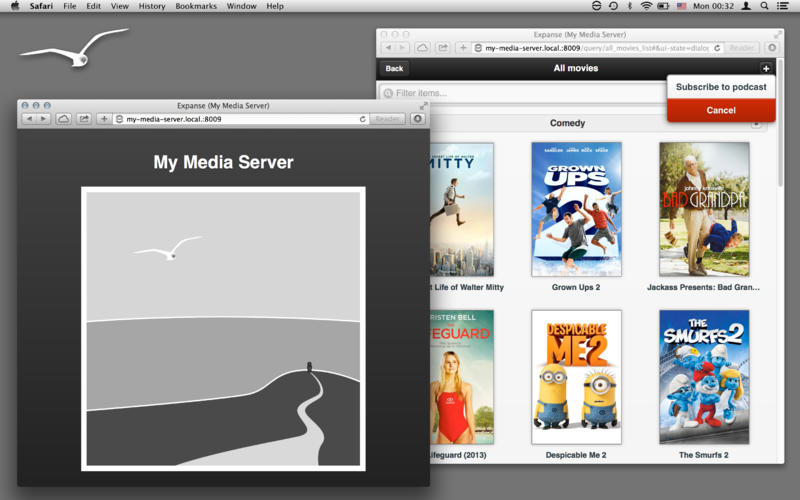Open Spotlight search magnifier

[x=764, y=6]
